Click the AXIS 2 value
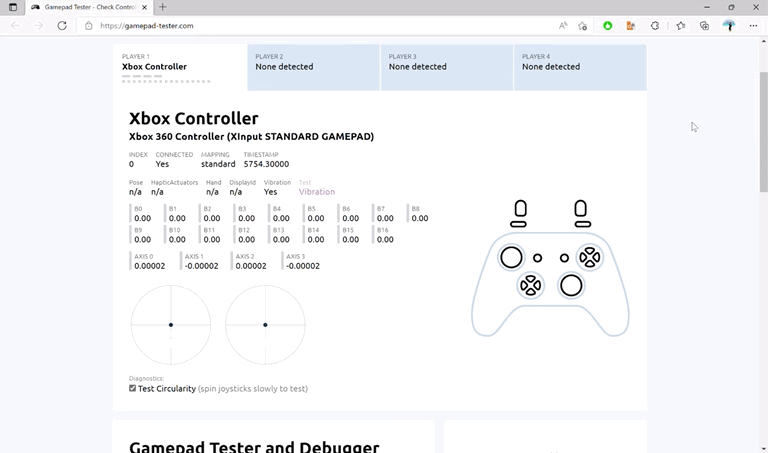768x453 pixels. click(x=251, y=266)
